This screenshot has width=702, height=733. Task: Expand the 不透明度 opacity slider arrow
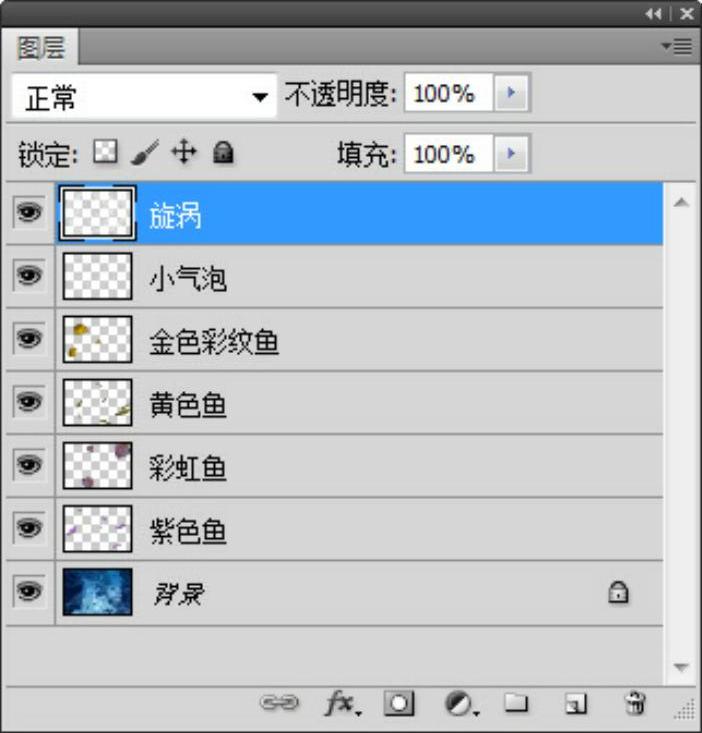point(513,94)
